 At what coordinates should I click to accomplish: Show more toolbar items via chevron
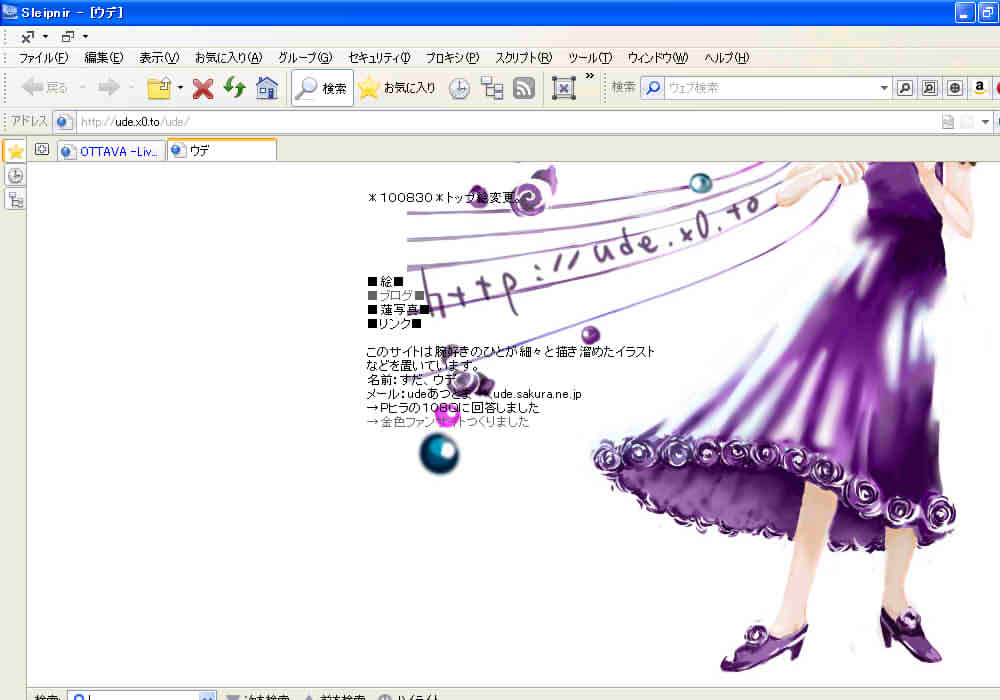pyautogui.click(x=590, y=77)
